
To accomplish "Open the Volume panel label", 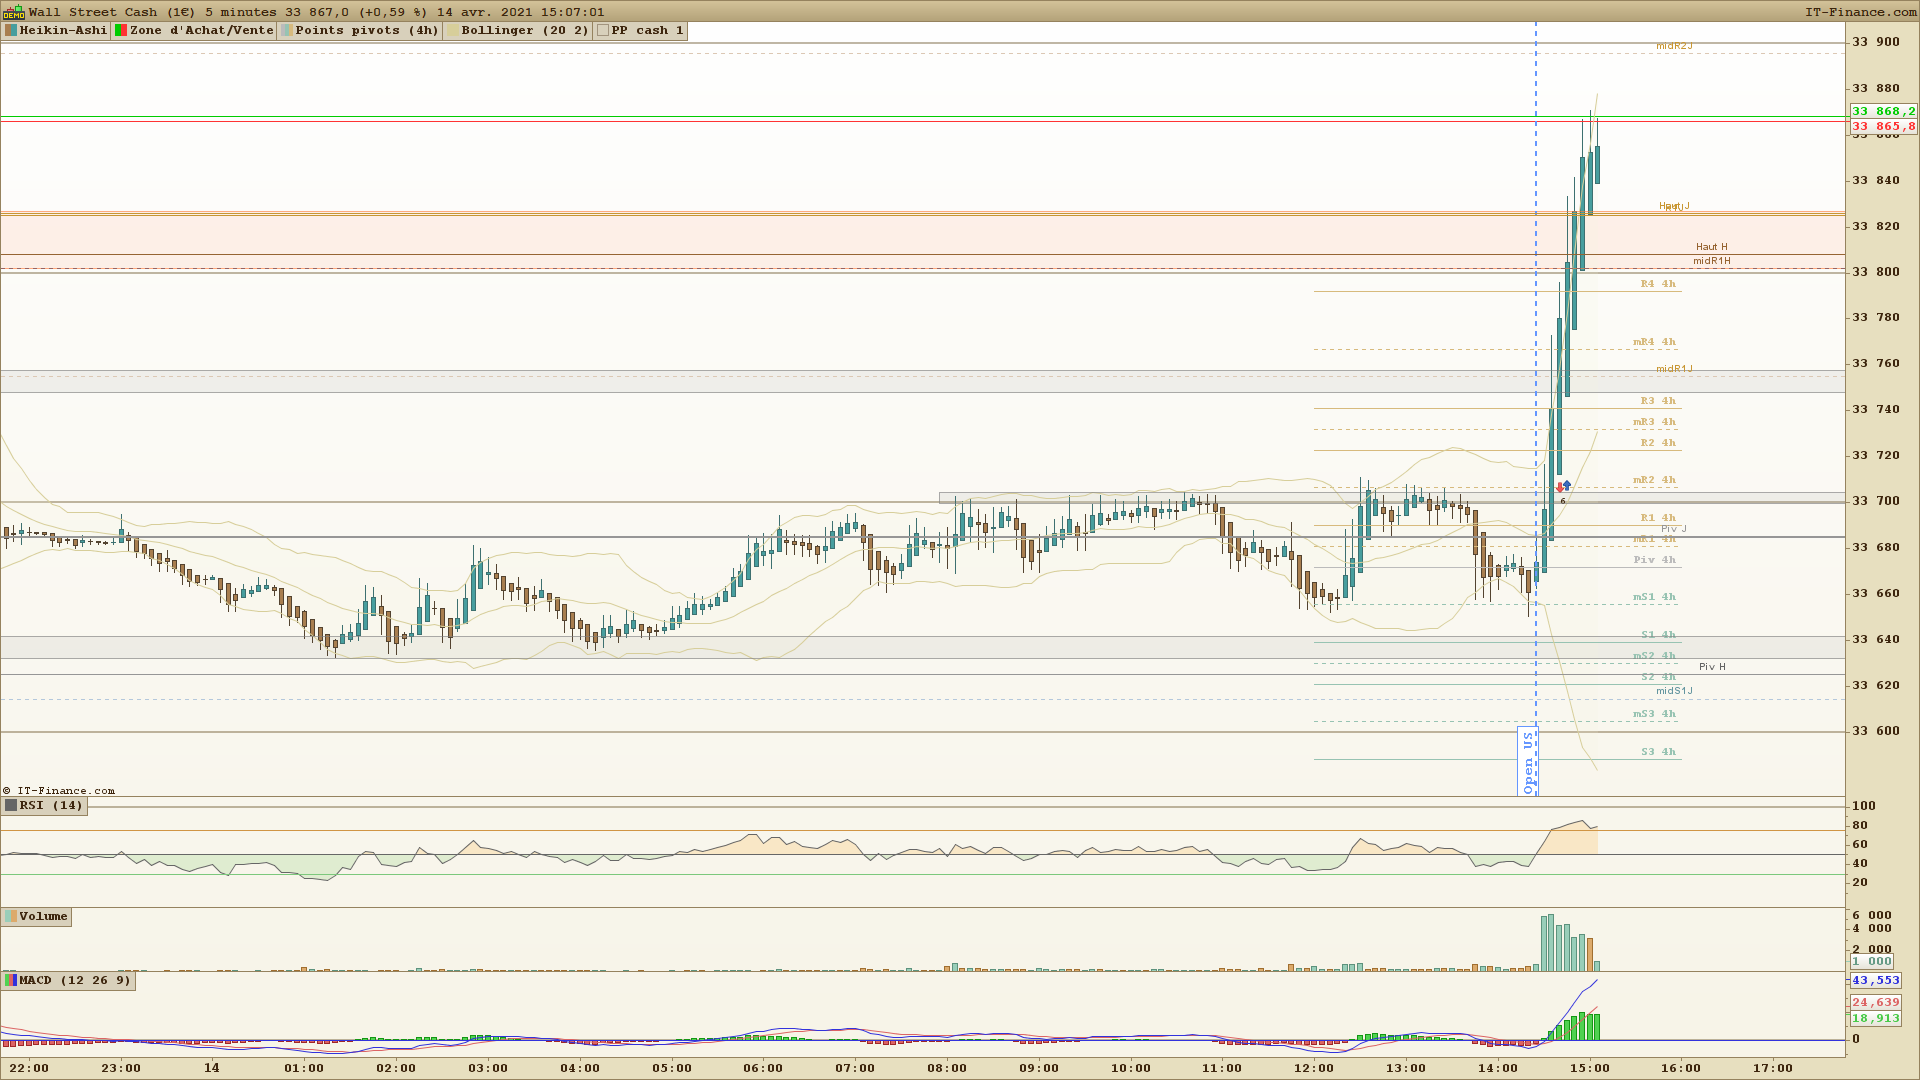I will (43, 917).
